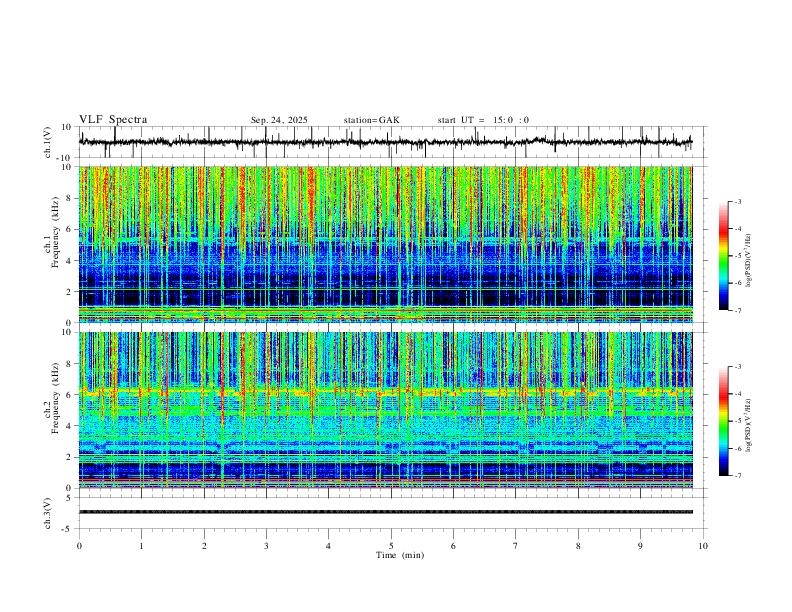The height and width of the screenshot is (612, 792).
Task: Click the ch.1 color bar's log(PSD) label
Action: coord(749,261)
